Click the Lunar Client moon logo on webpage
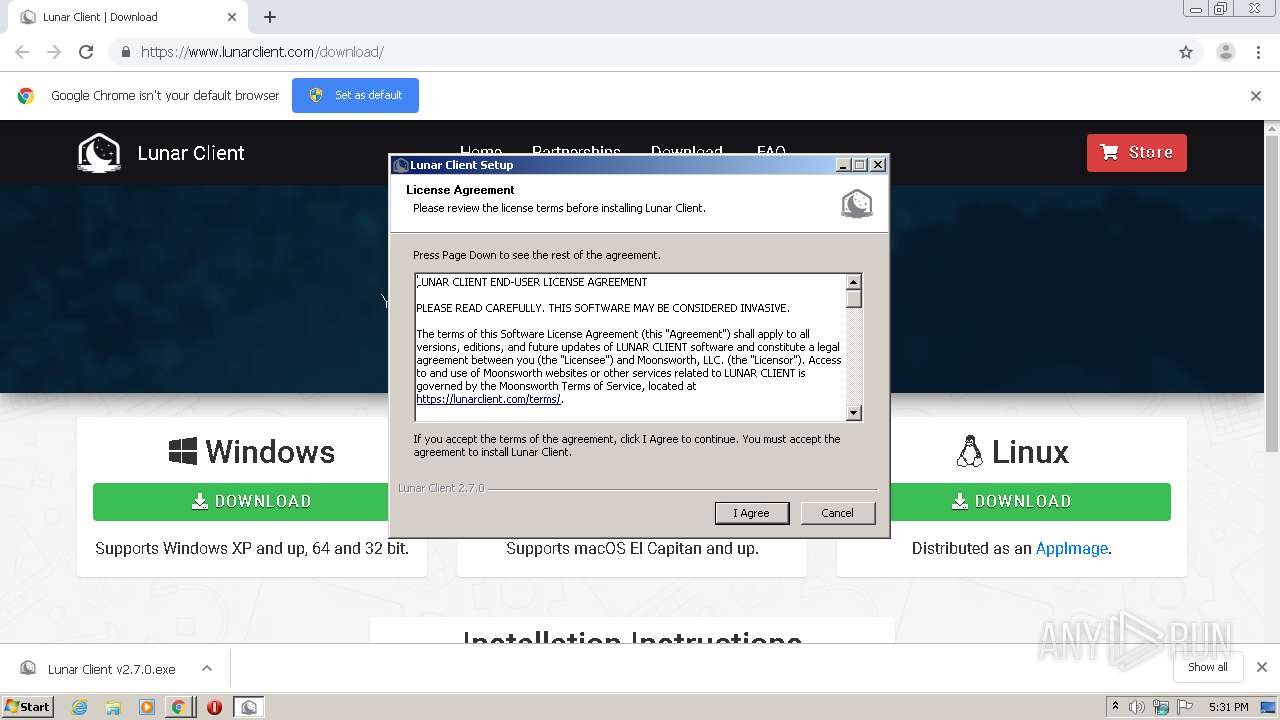 99,153
